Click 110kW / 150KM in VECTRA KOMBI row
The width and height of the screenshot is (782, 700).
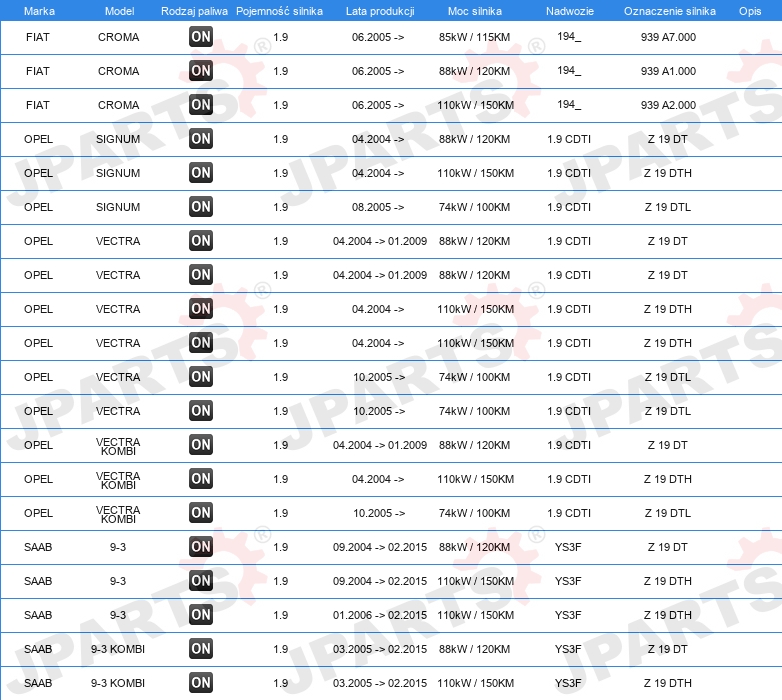click(x=475, y=479)
